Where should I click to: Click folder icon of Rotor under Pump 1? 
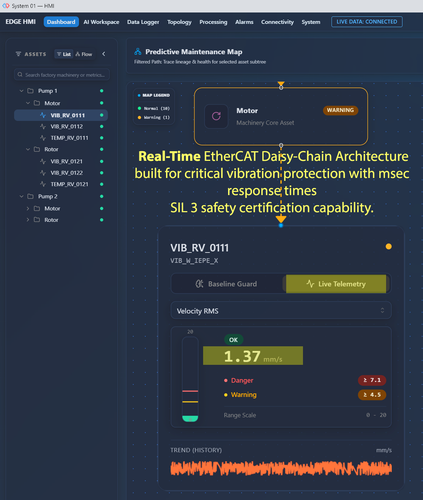[x=37, y=149]
